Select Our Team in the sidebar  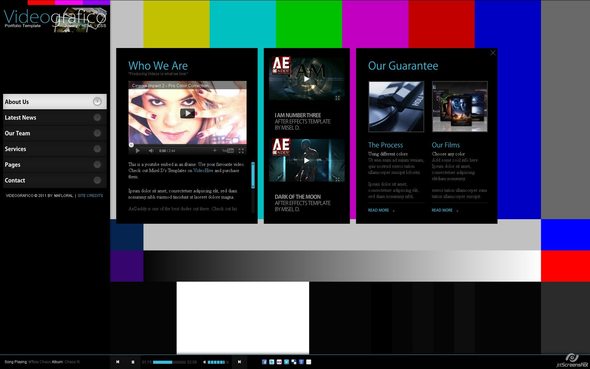click(55, 133)
